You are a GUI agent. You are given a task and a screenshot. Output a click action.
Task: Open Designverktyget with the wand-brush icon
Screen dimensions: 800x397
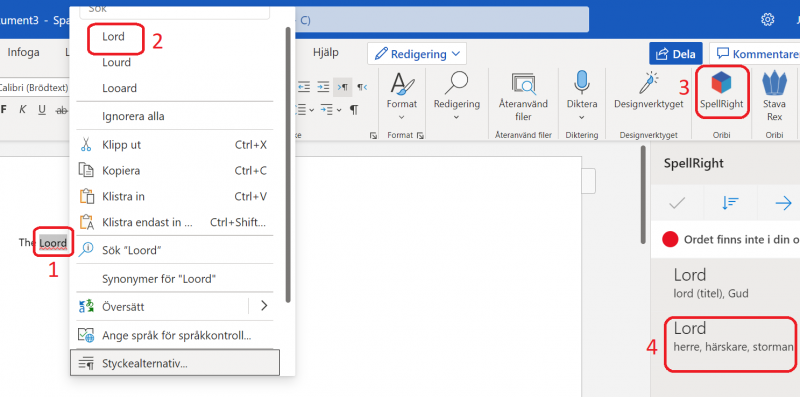click(648, 91)
